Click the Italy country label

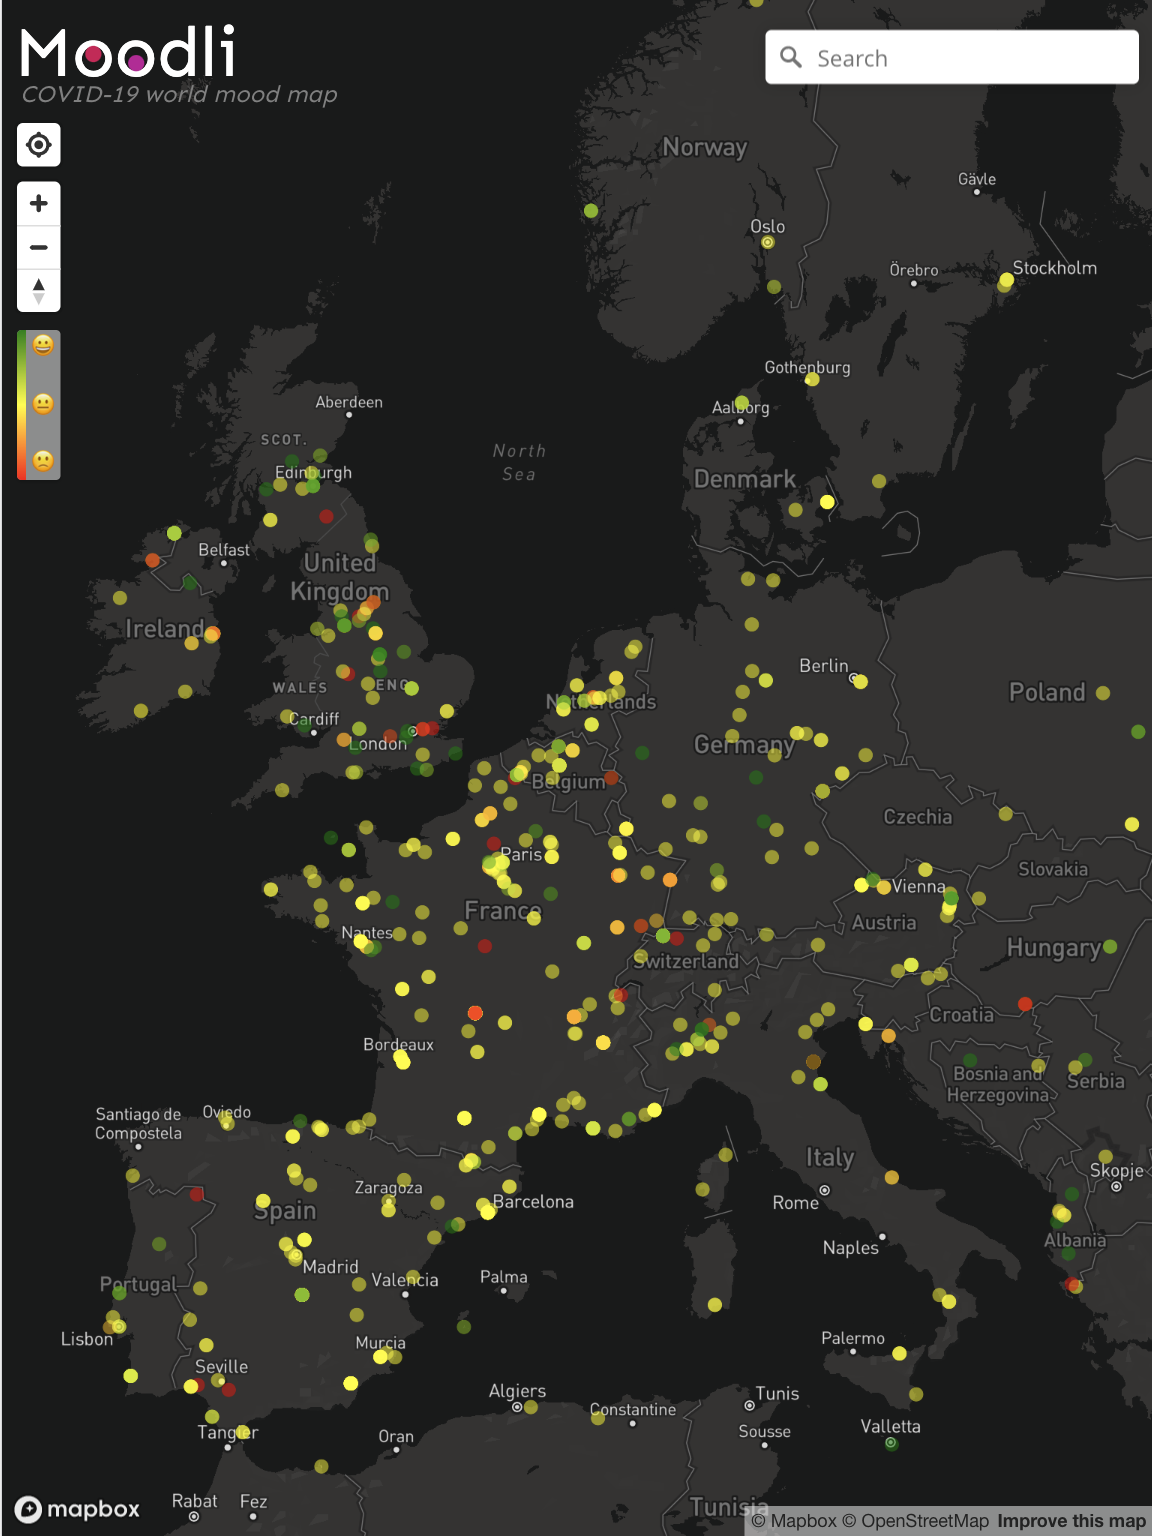[830, 1158]
